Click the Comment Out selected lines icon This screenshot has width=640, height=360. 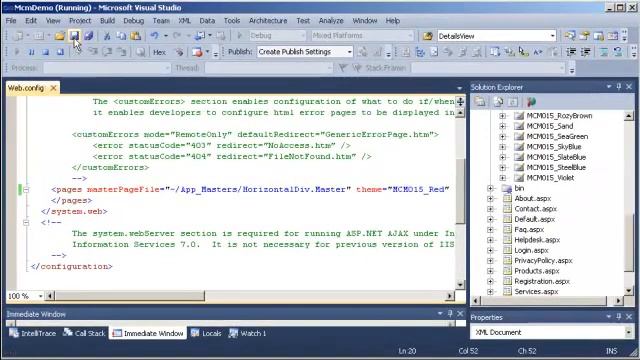[604, 52]
